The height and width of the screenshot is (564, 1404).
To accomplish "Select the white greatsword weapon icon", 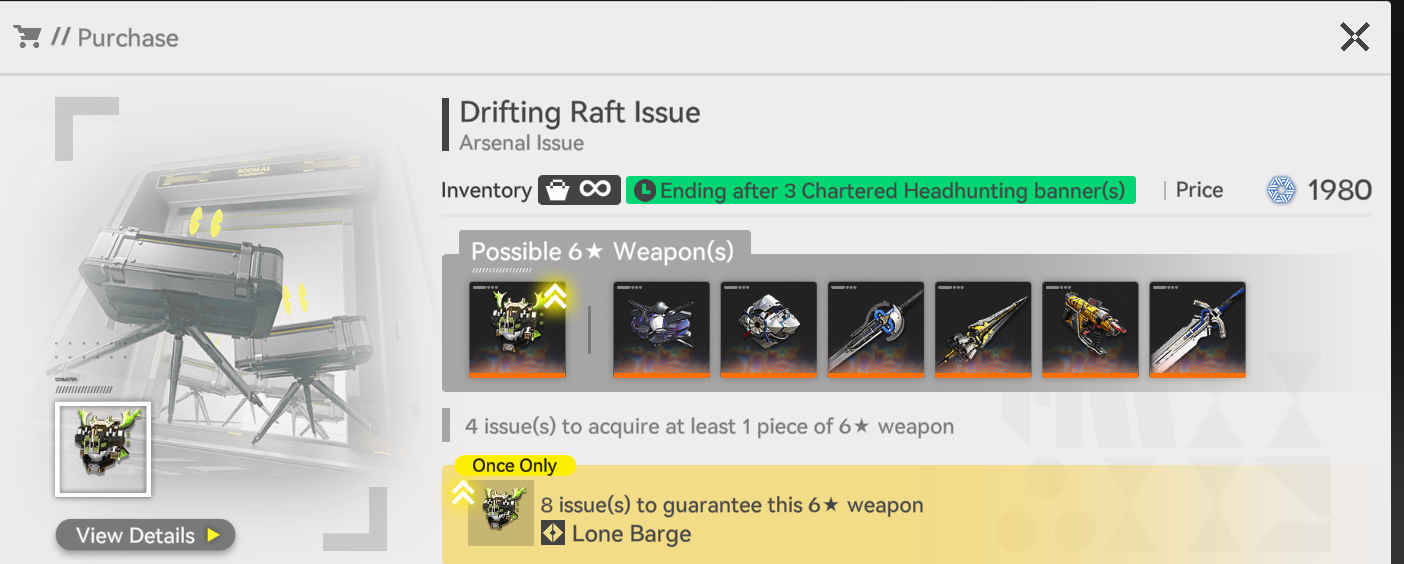I will coord(1197,330).
